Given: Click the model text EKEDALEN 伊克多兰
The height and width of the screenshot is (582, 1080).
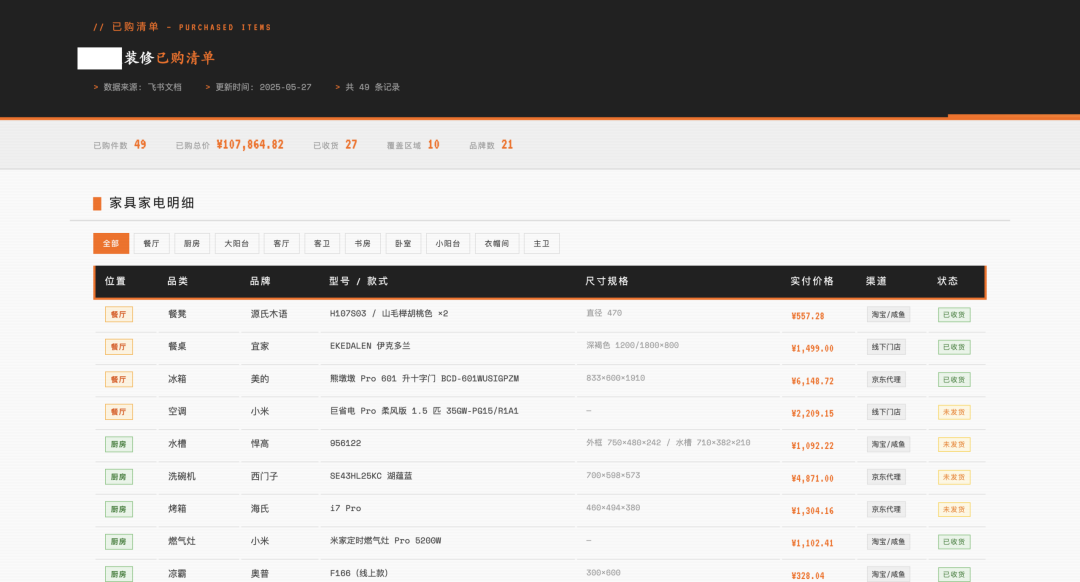Looking at the screenshot, I should (x=370, y=346).
